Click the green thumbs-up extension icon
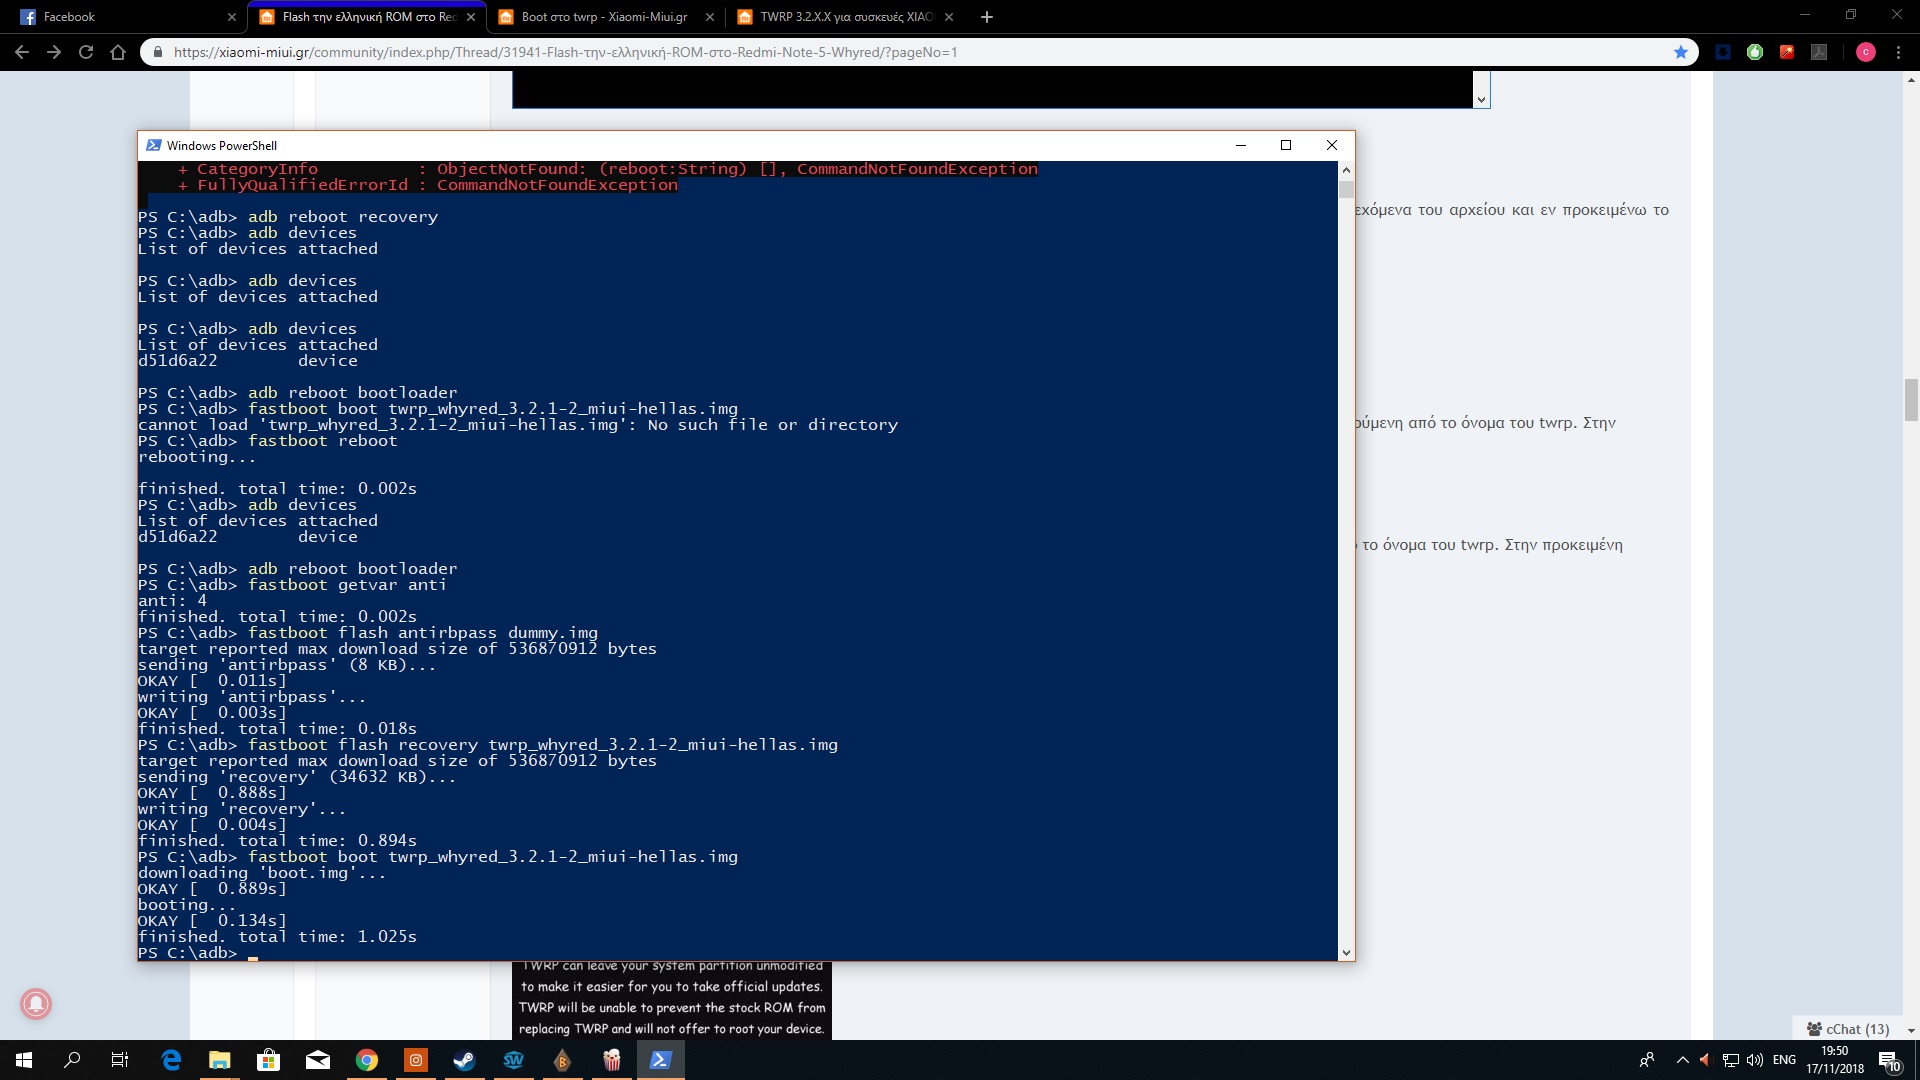The image size is (1920, 1080). click(x=1755, y=52)
